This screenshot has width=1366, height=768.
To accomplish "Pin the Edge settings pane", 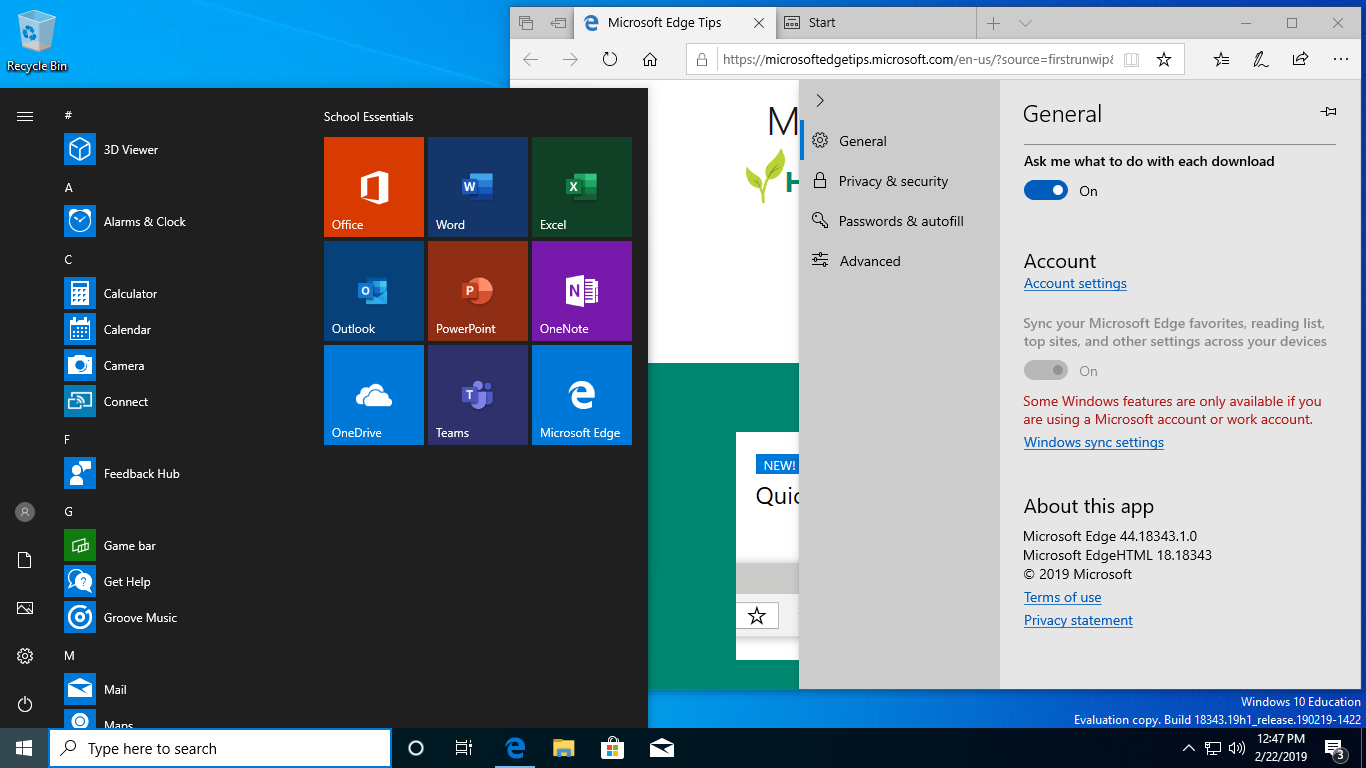I will click(x=1328, y=112).
